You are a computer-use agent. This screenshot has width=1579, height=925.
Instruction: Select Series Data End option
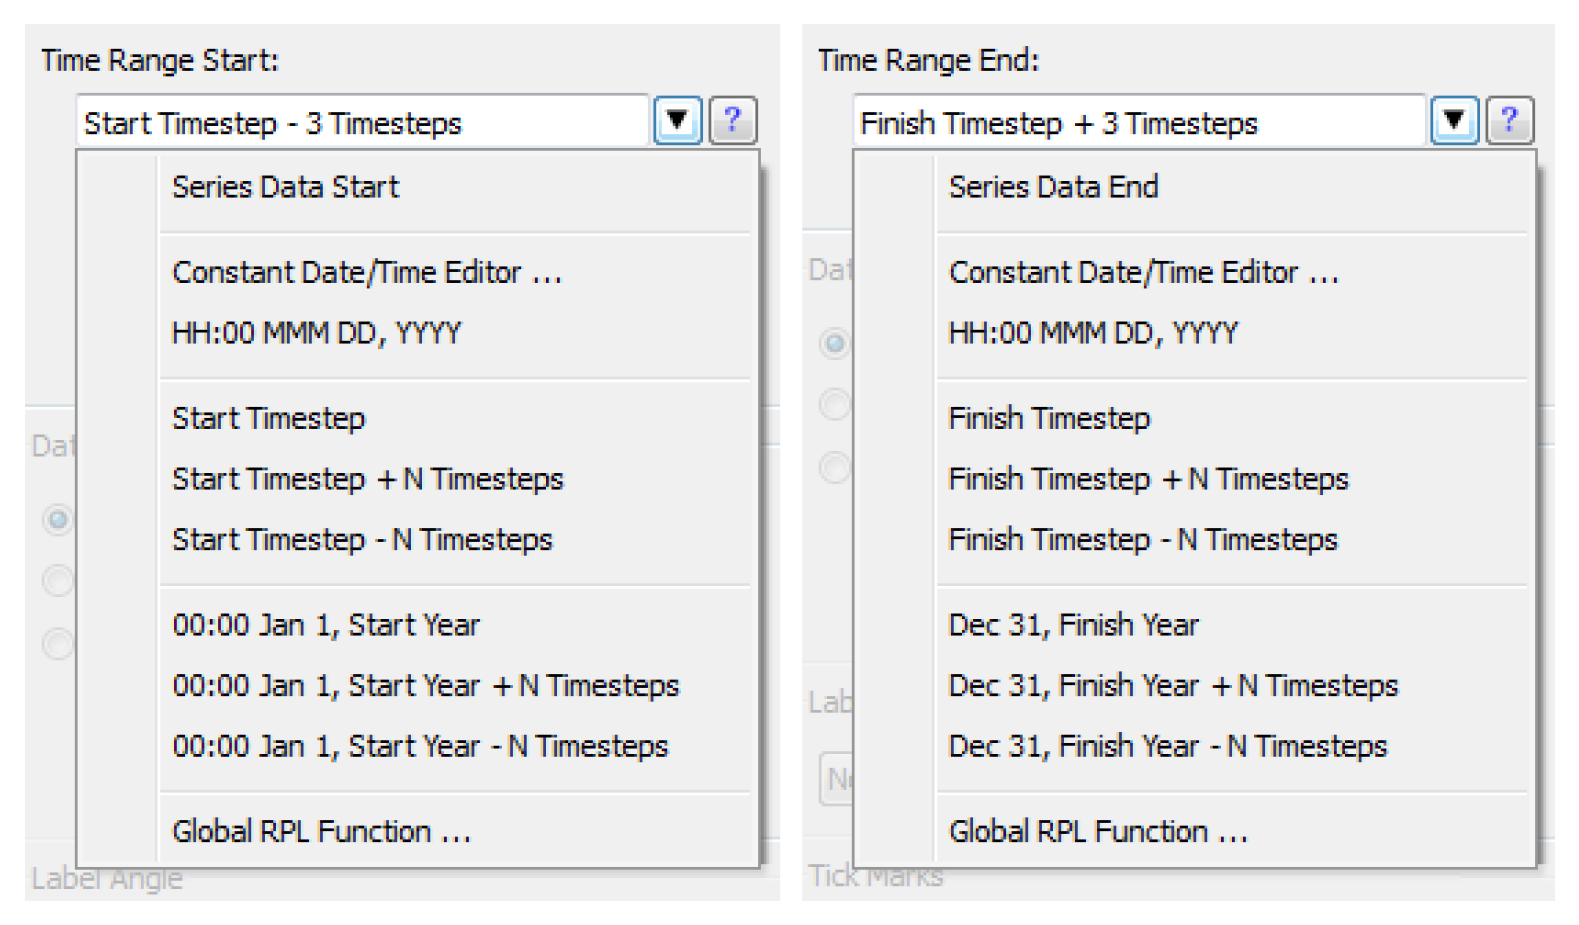pos(1053,187)
